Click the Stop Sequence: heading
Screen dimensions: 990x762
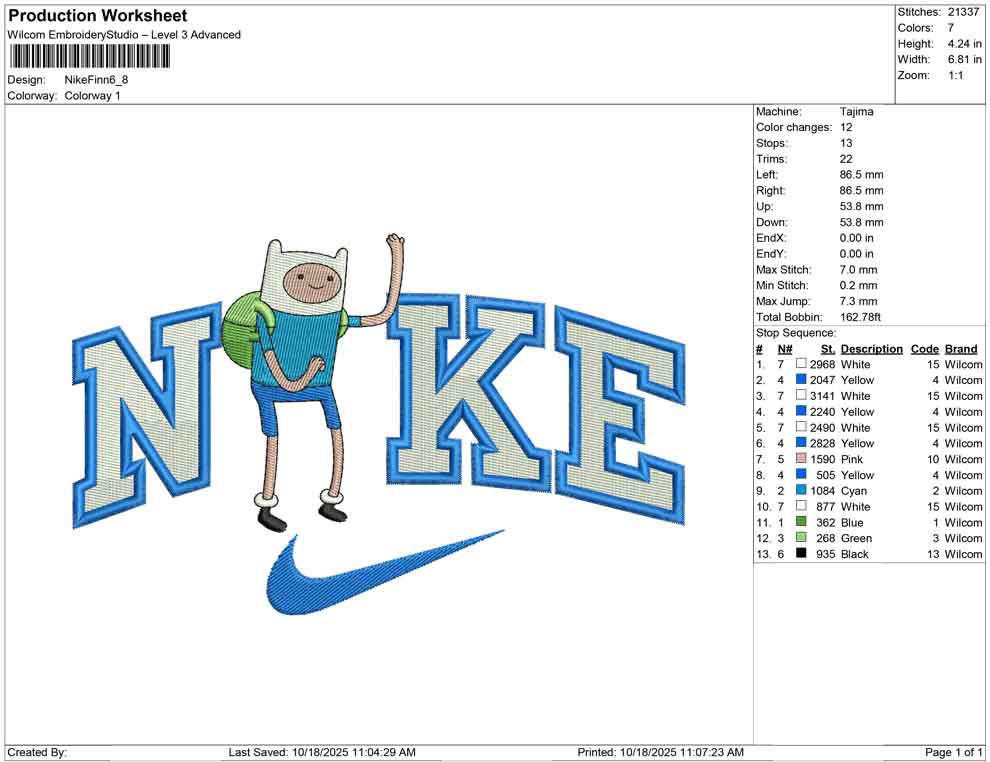[796, 333]
